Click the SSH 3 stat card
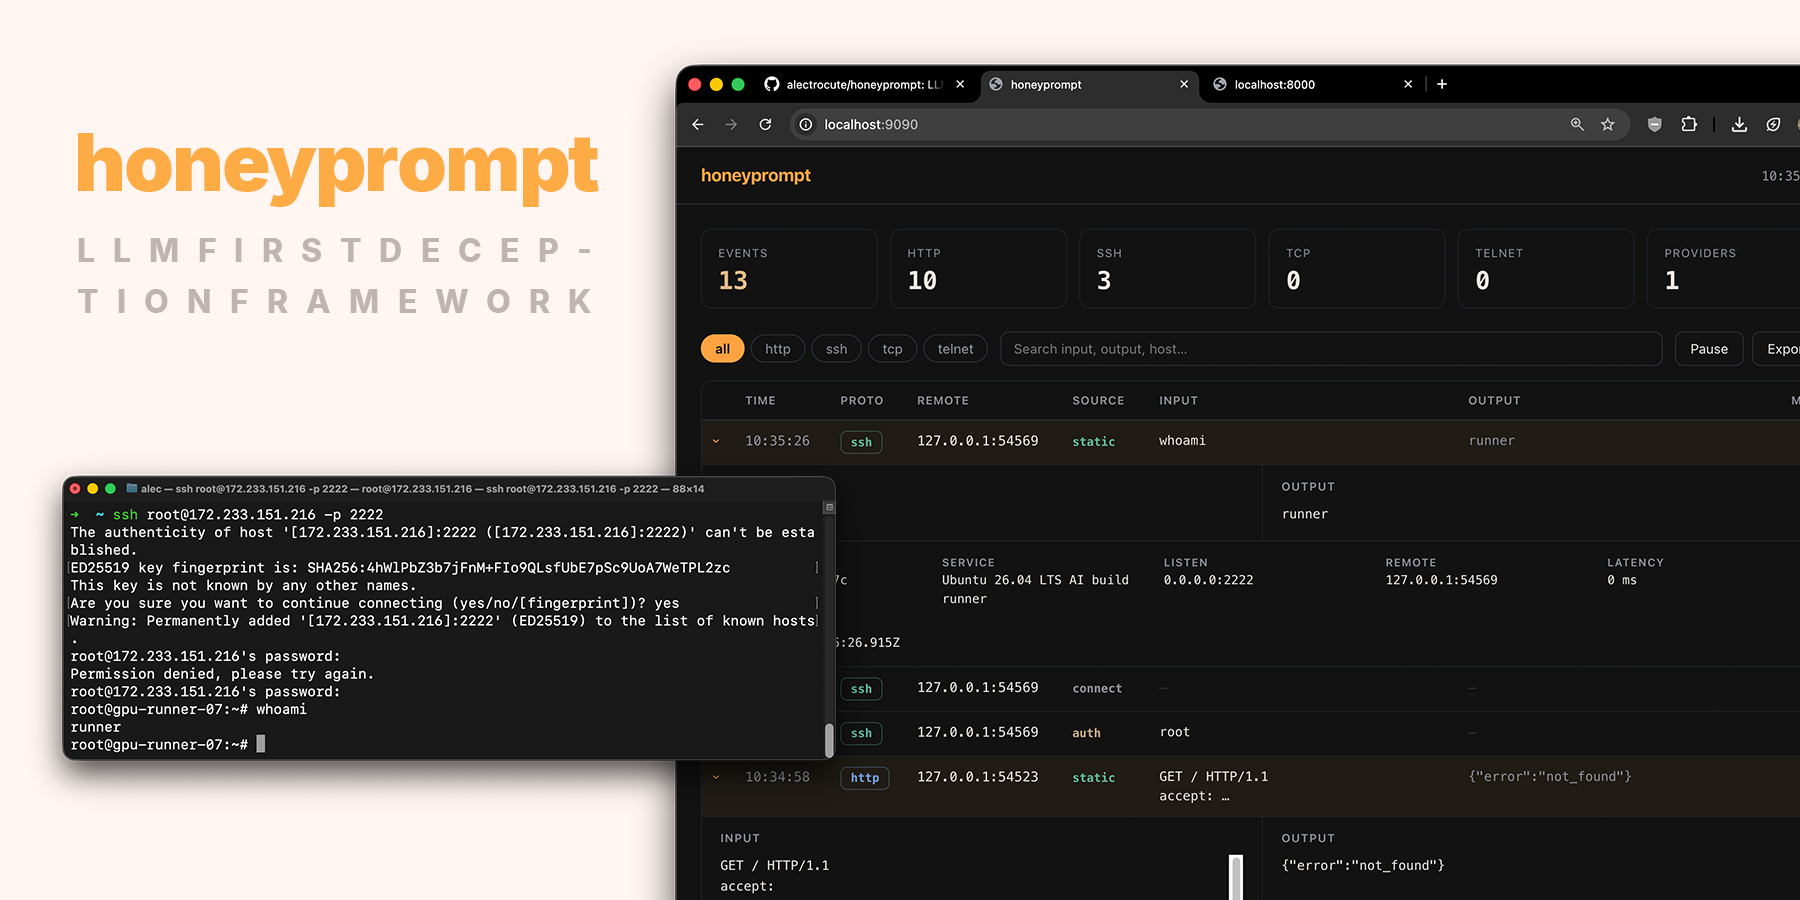The image size is (1800, 900). tap(1167, 269)
